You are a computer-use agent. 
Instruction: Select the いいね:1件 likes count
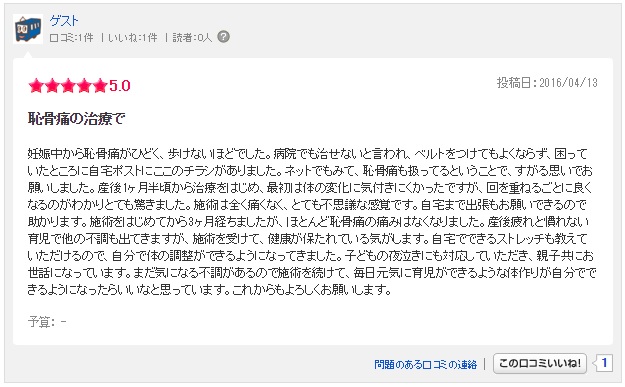[133, 38]
